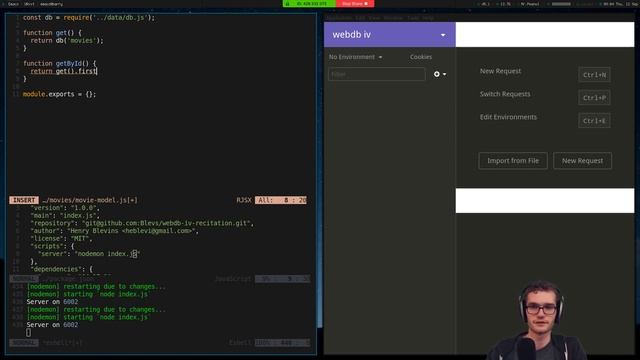Viewport: 640px width, 360px height.
Task: Click the Cookies link
Action: point(421,57)
